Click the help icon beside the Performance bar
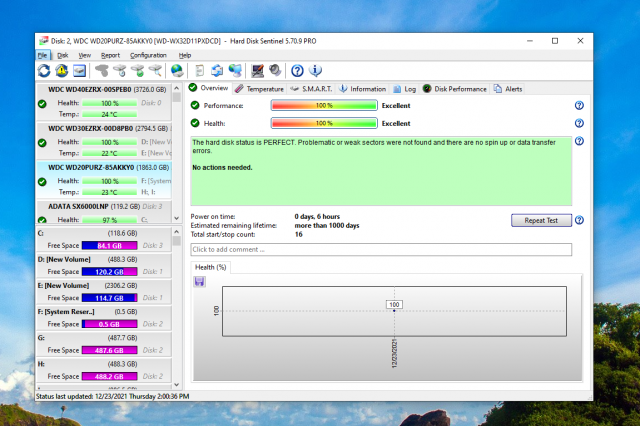Screen dimensions: 640x426 (579, 105)
